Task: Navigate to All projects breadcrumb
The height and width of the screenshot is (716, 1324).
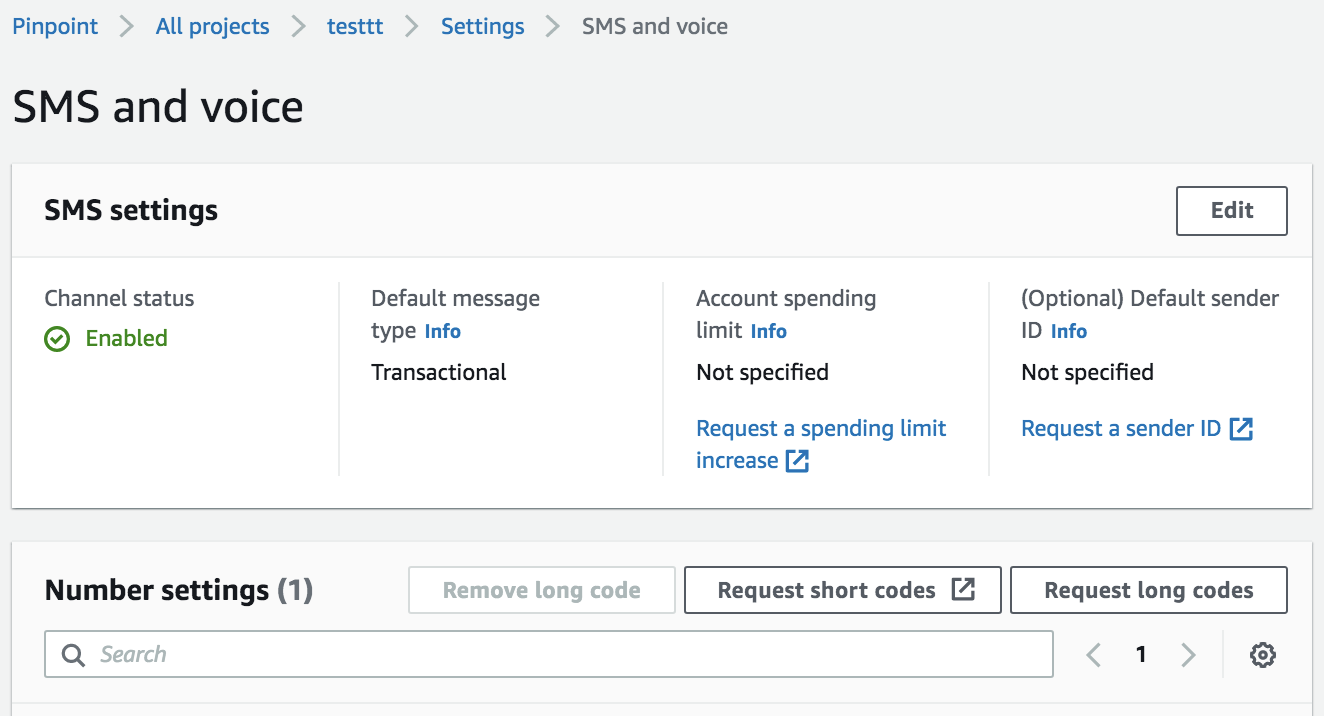Action: (x=212, y=27)
